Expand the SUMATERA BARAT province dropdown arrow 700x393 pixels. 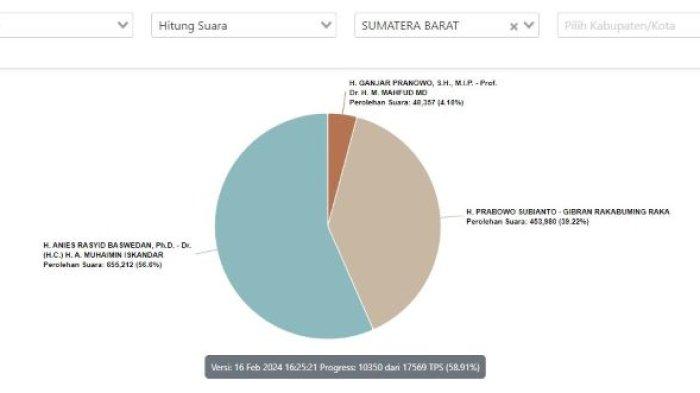[x=529, y=25]
